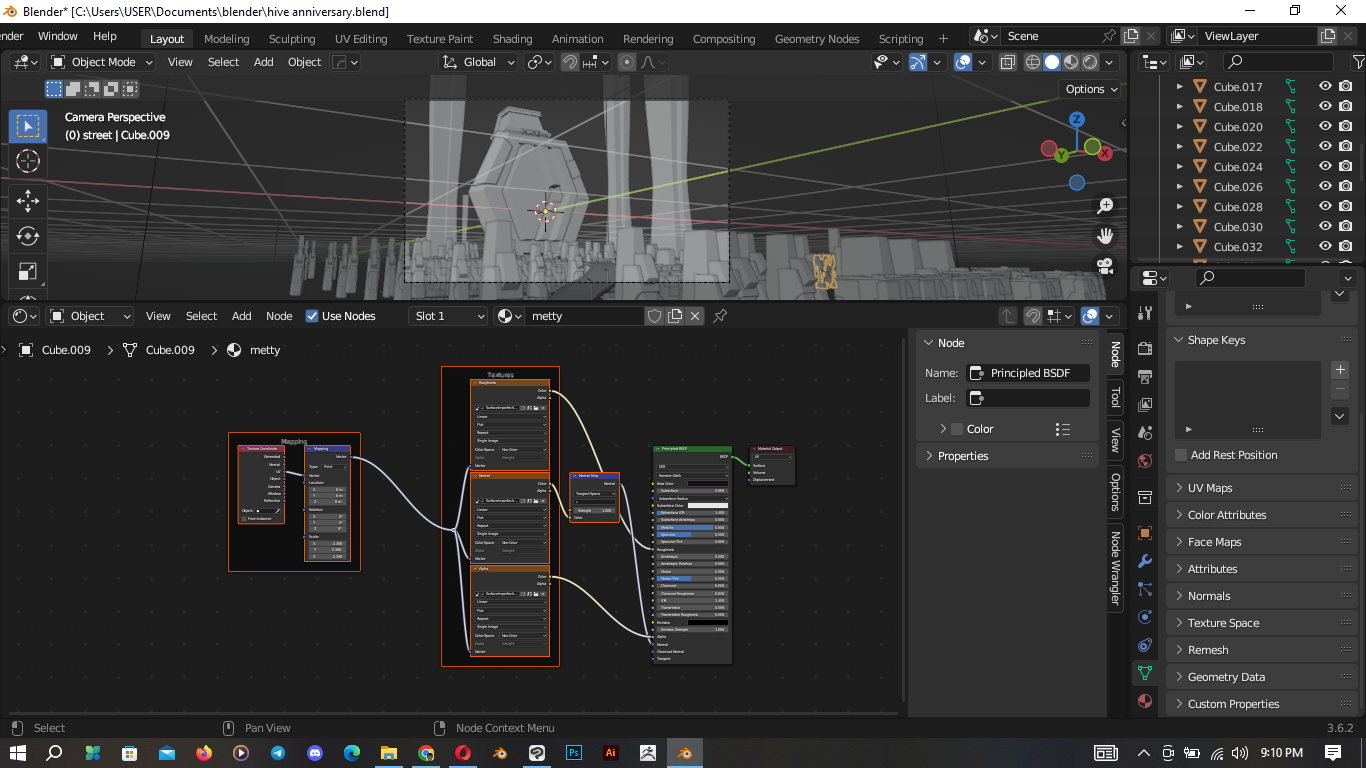The width and height of the screenshot is (1366, 768).
Task: Hide Cube.017 in viewport via eye icon
Action: 1325,86
